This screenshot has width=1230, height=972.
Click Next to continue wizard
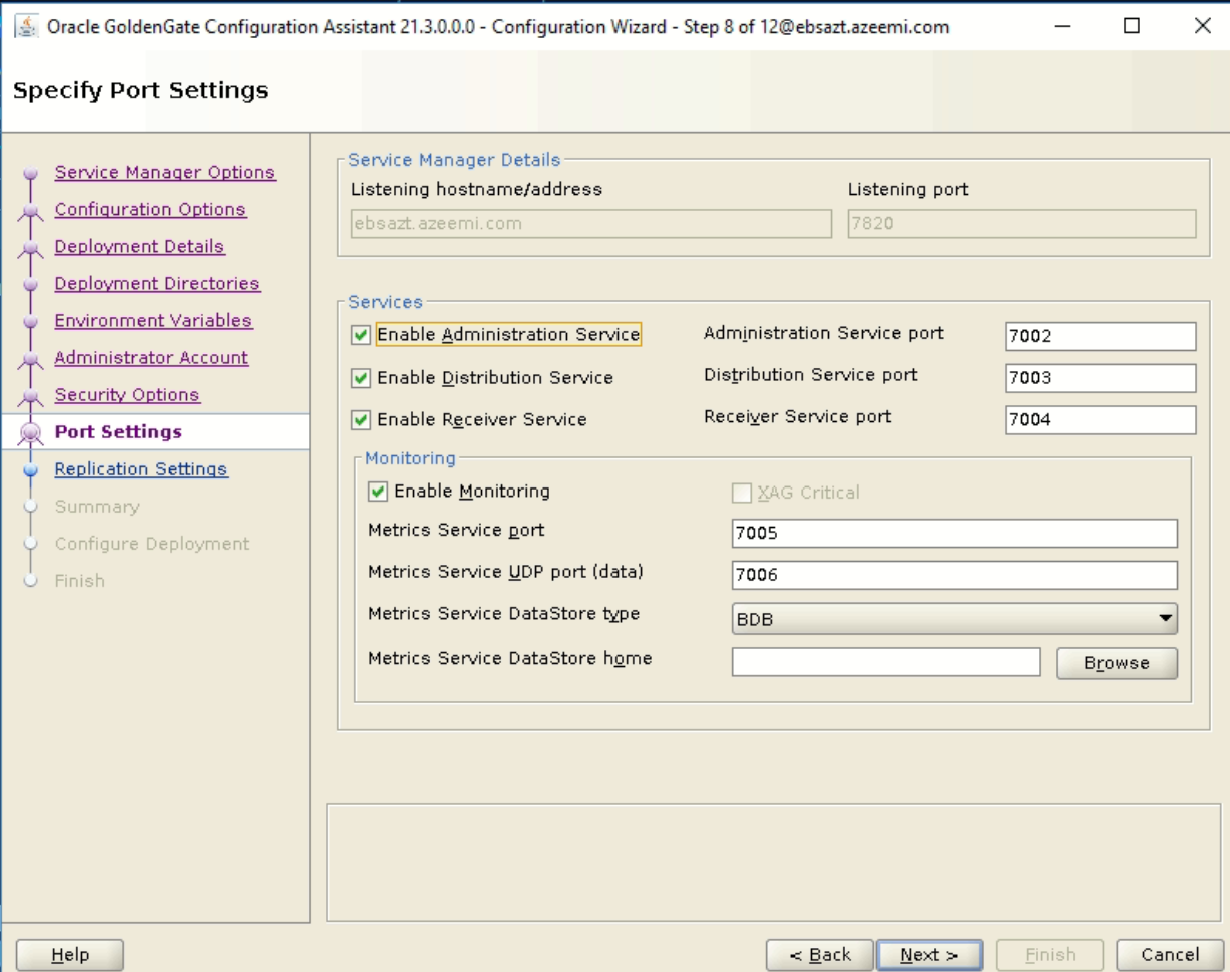[929, 955]
